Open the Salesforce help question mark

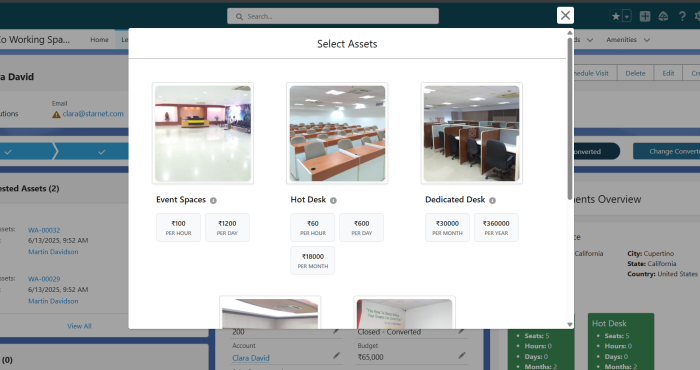click(x=682, y=17)
